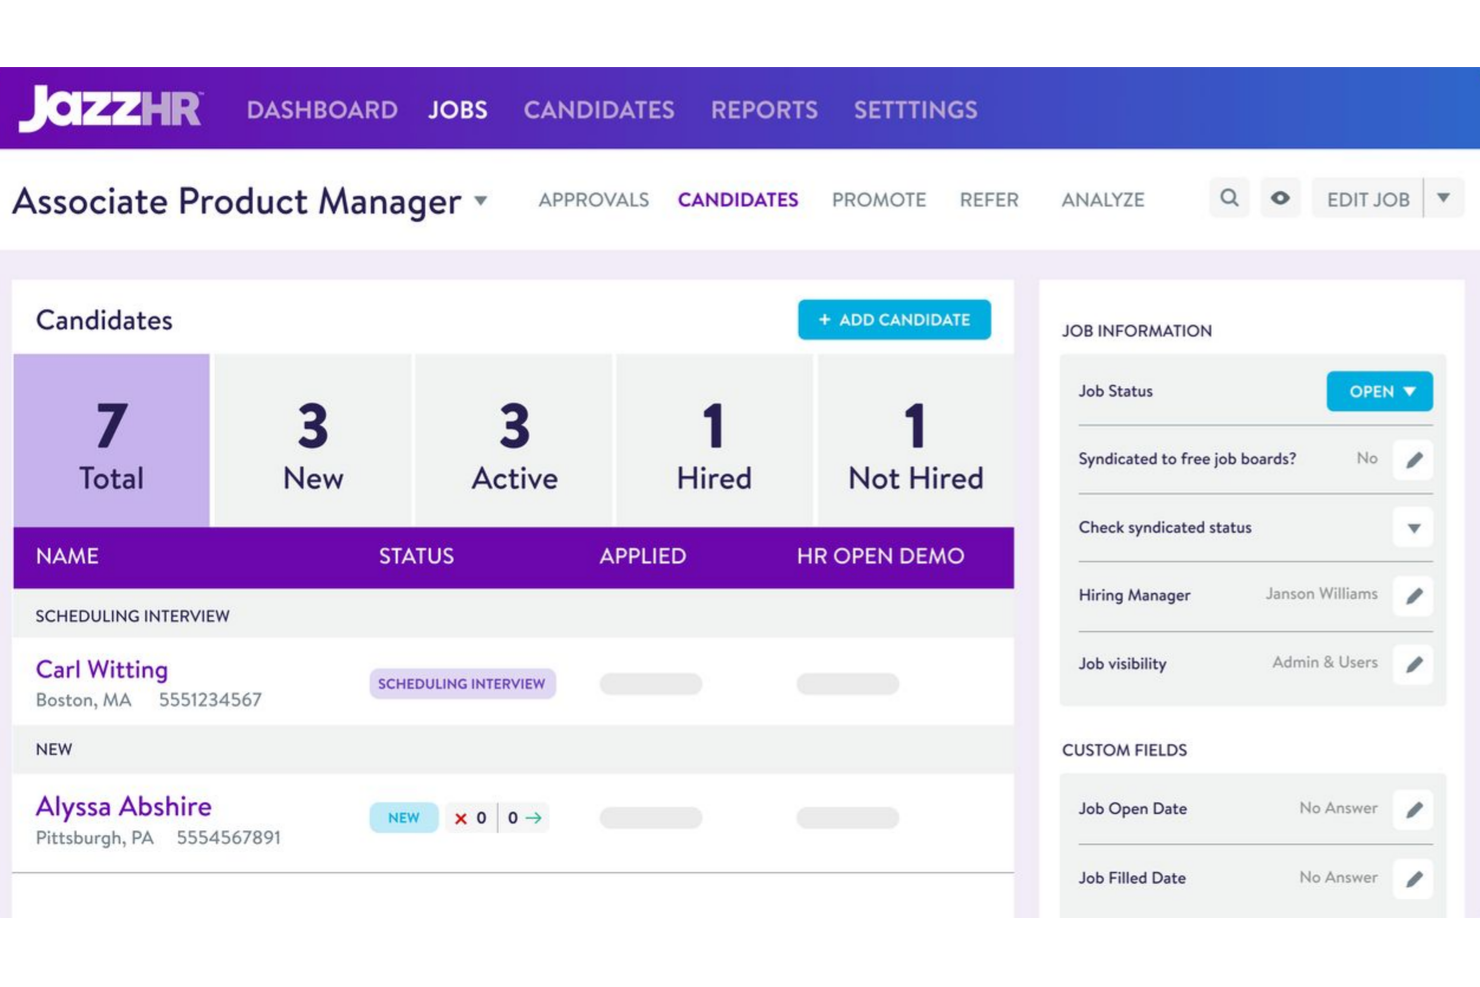Open the search magnifier icon
Viewport: 1480px width, 987px height.
(x=1229, y=198)
